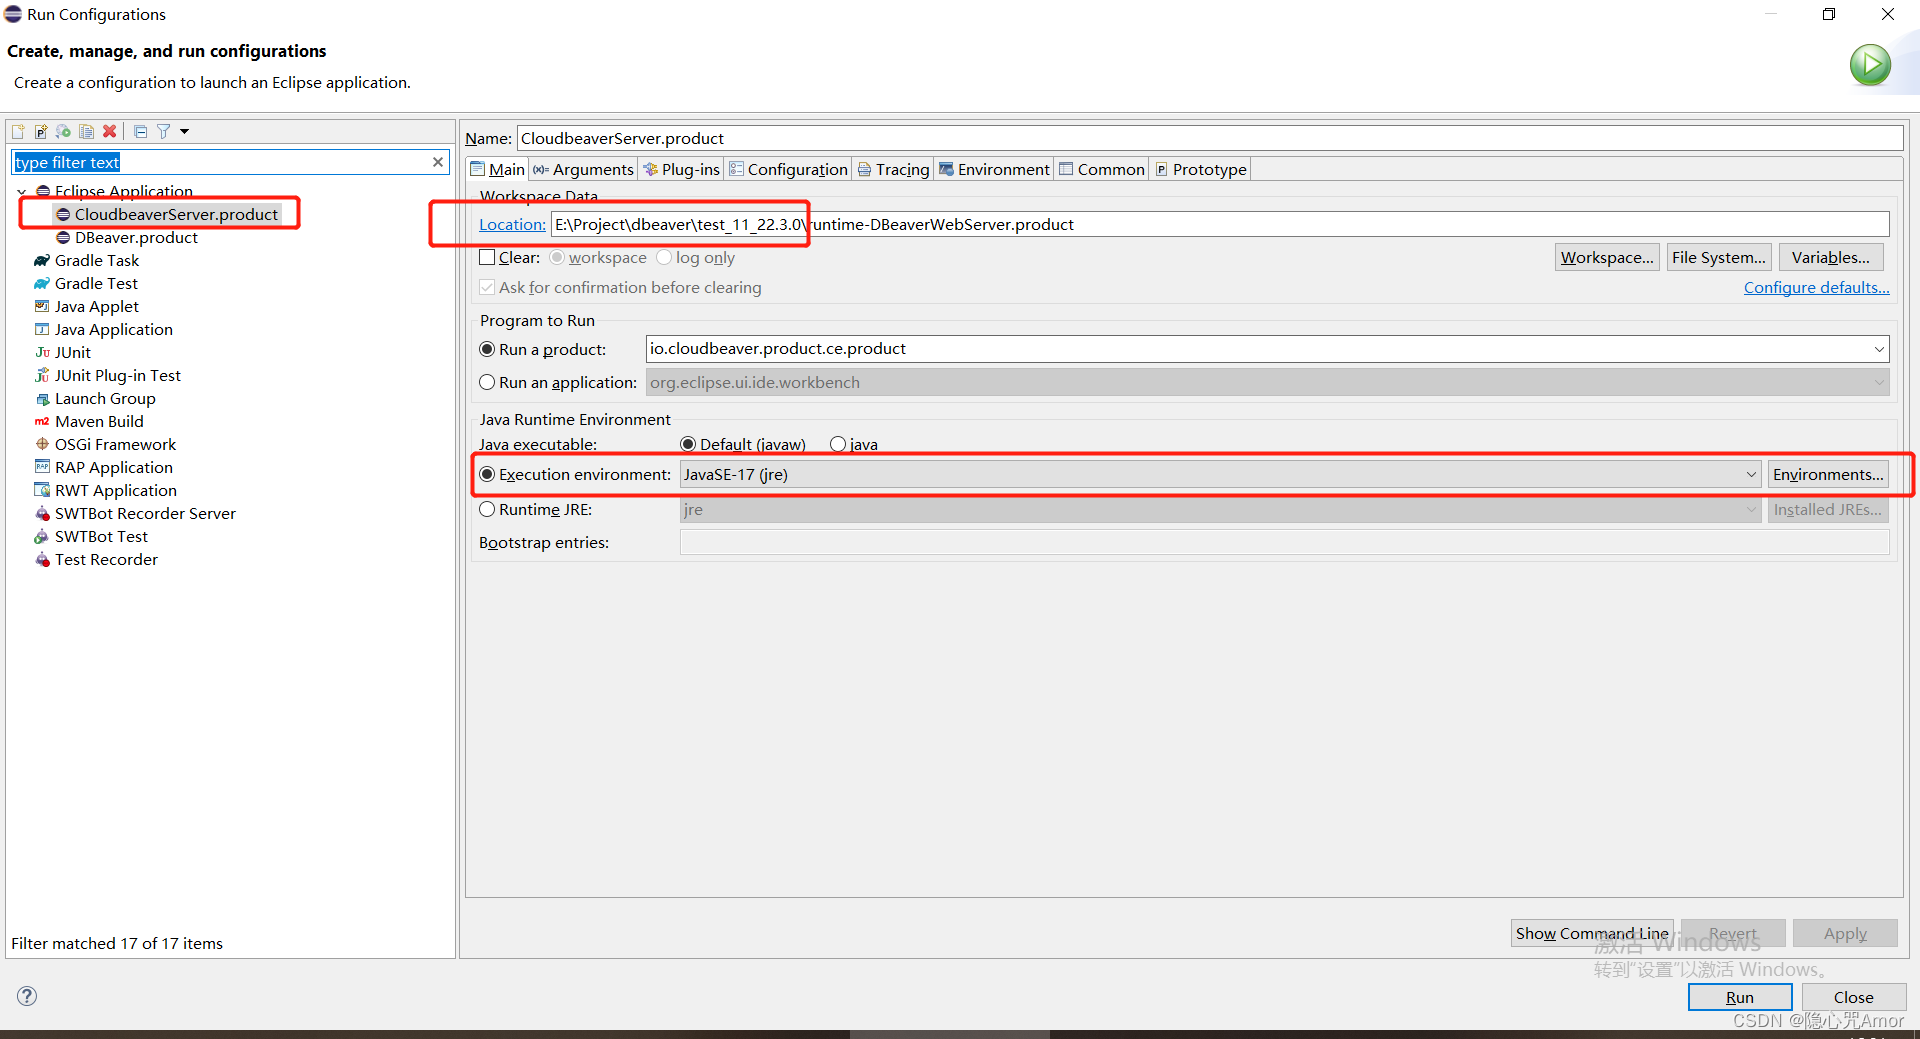The width and height of the screenshot is (1920, 1039).
Task: Enable the Clear checkbox
Action: coord(487,257)
